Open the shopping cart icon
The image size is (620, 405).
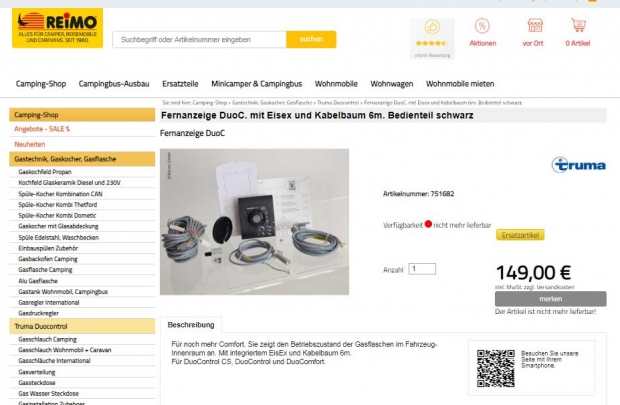click(x=578, y=25)
